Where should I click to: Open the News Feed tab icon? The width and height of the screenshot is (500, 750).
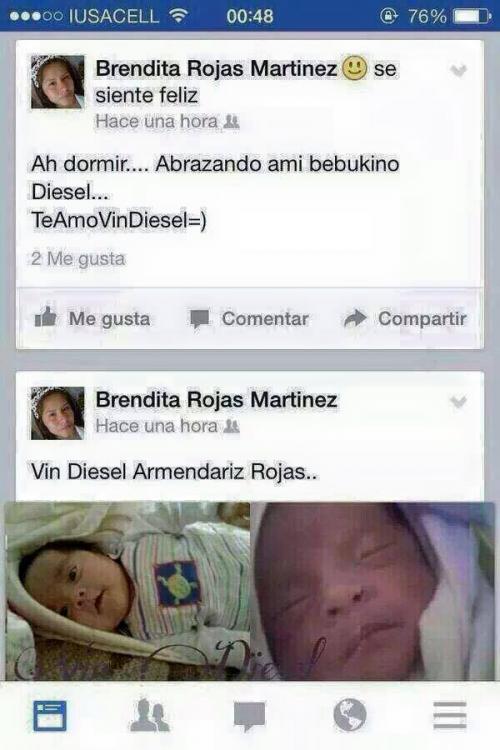pos(50,716)
